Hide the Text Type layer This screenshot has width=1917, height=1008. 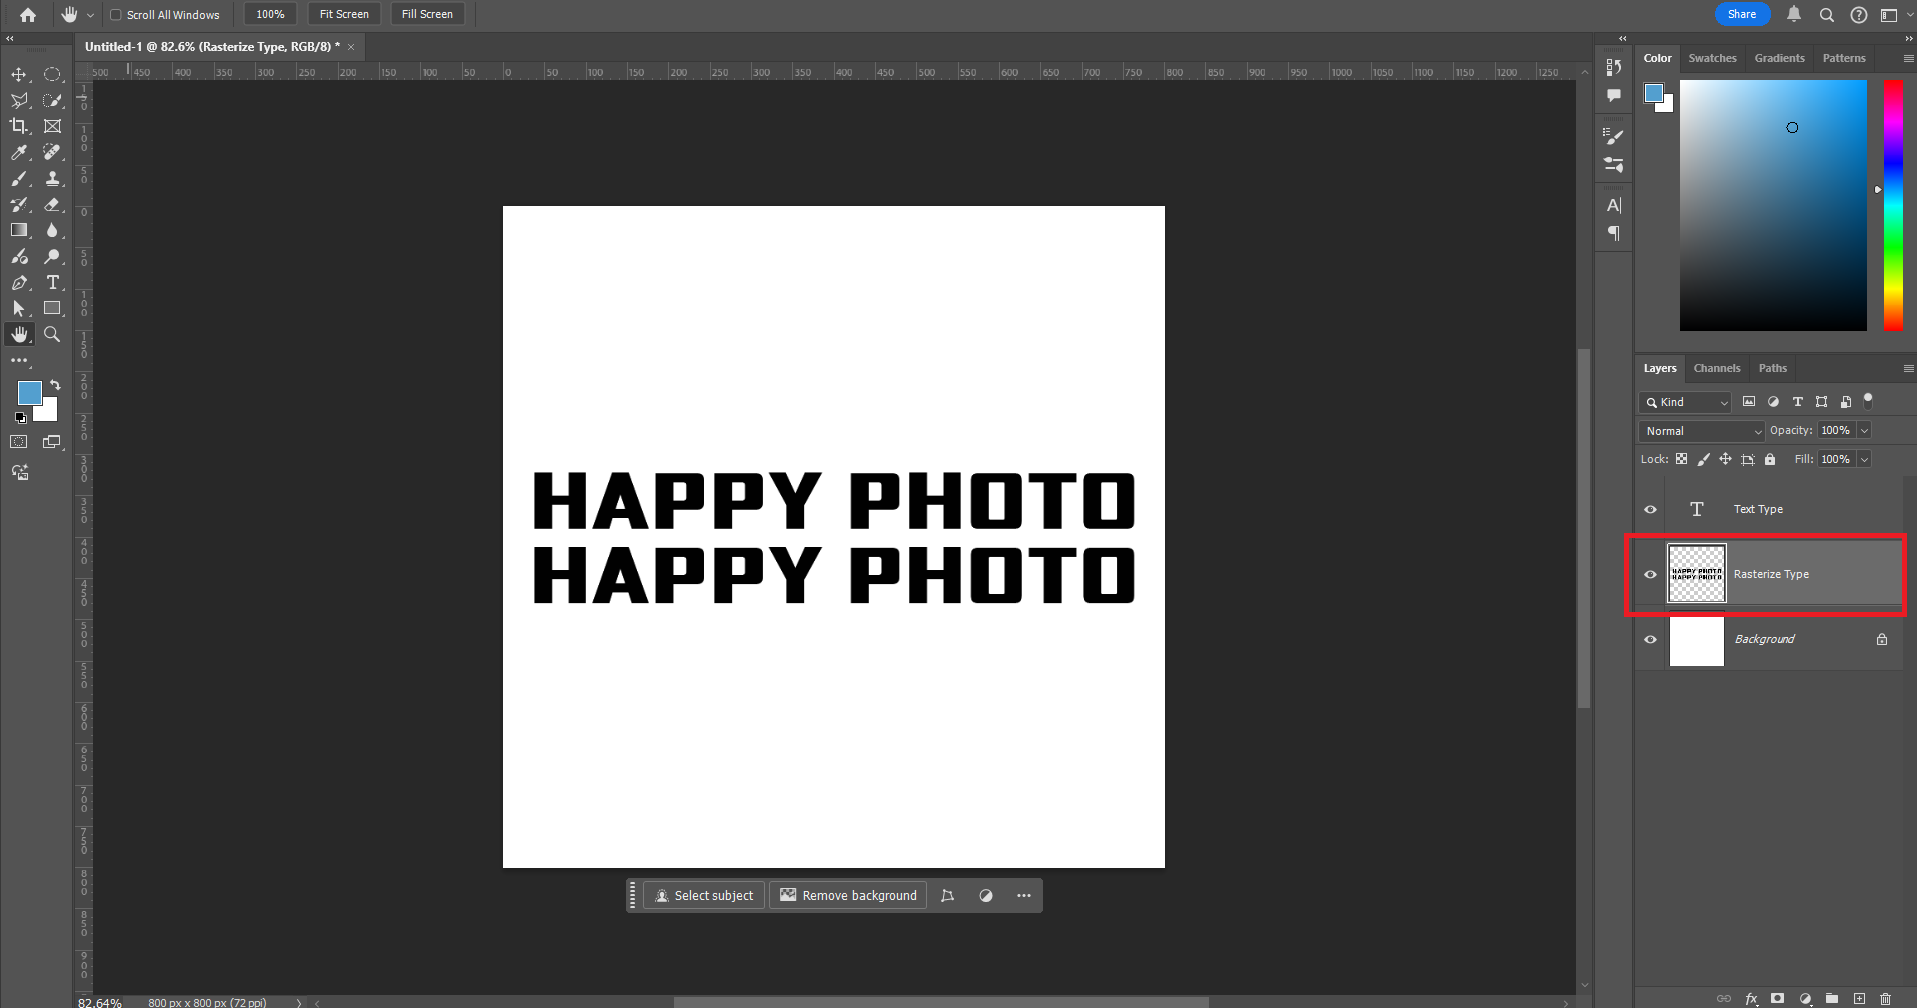(x=1650, y=510)
